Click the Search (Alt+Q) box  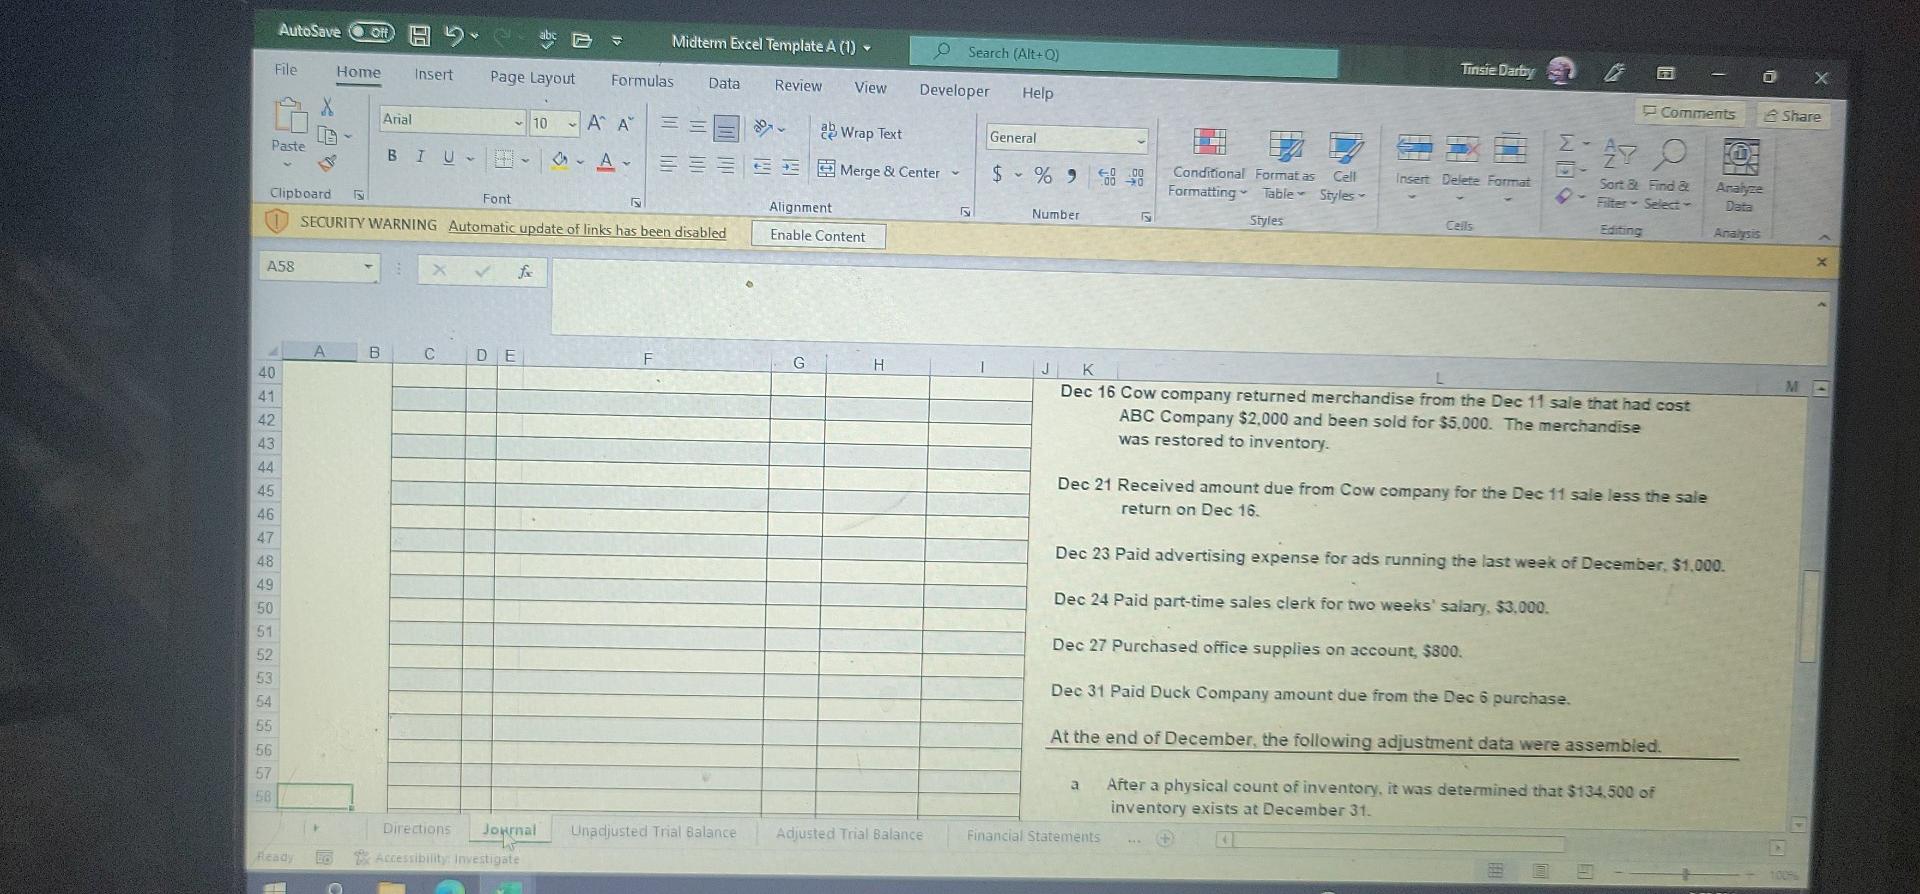click(x=1123, y=56)
